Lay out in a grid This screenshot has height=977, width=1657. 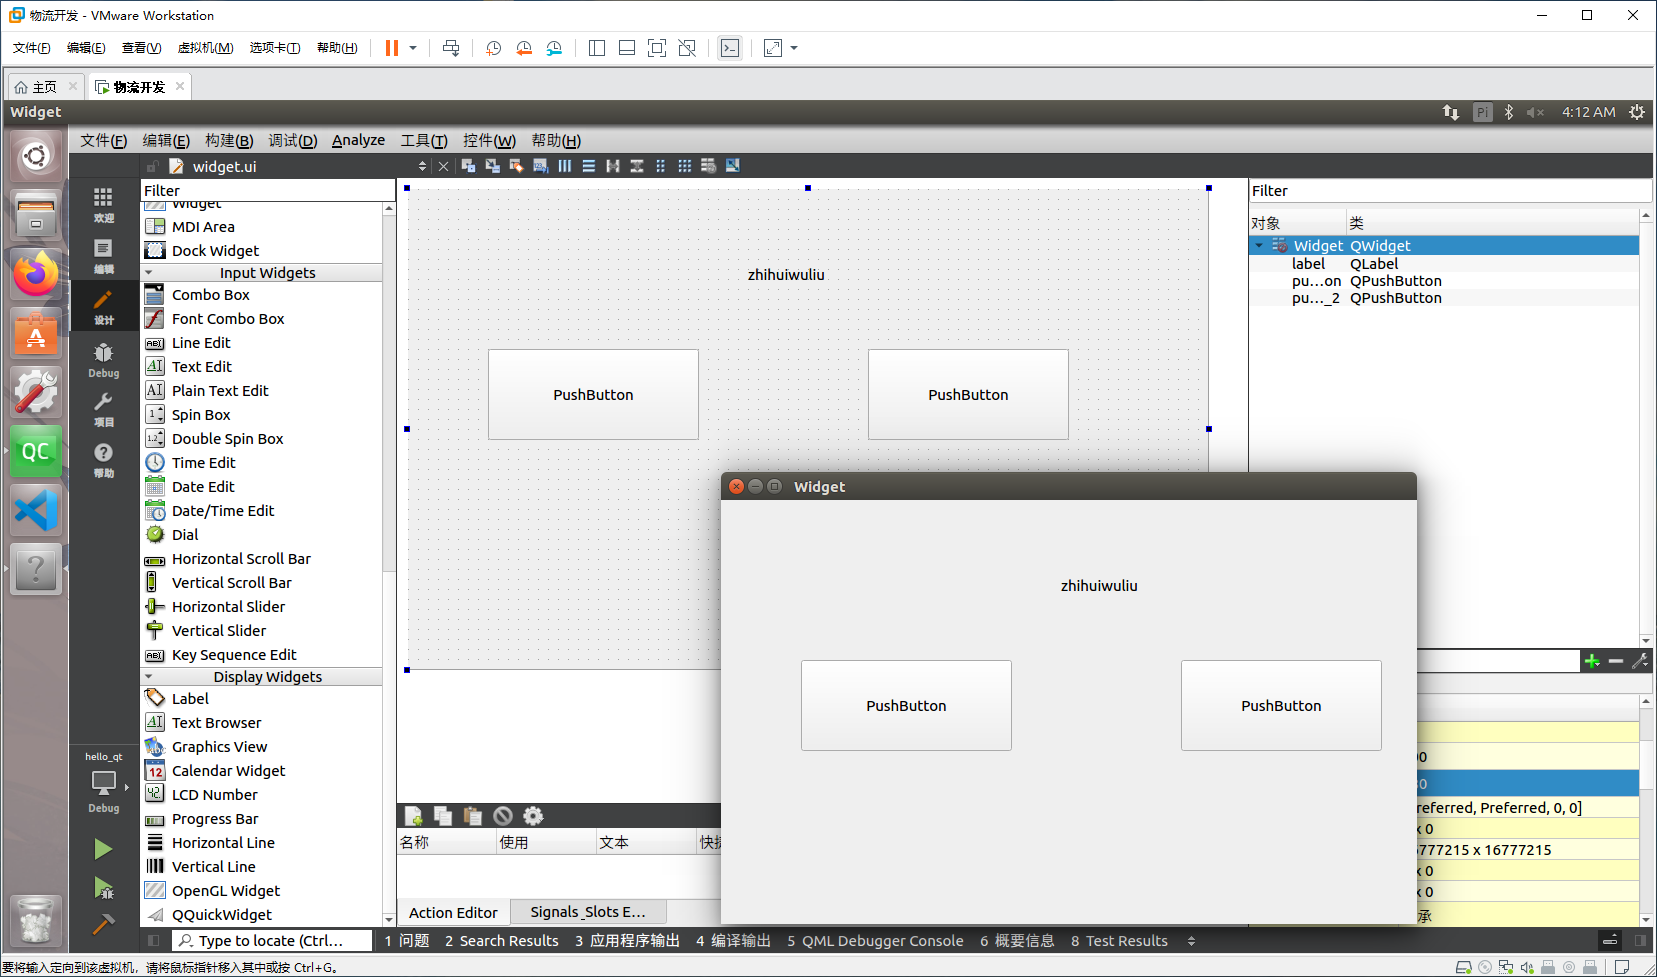685,166
